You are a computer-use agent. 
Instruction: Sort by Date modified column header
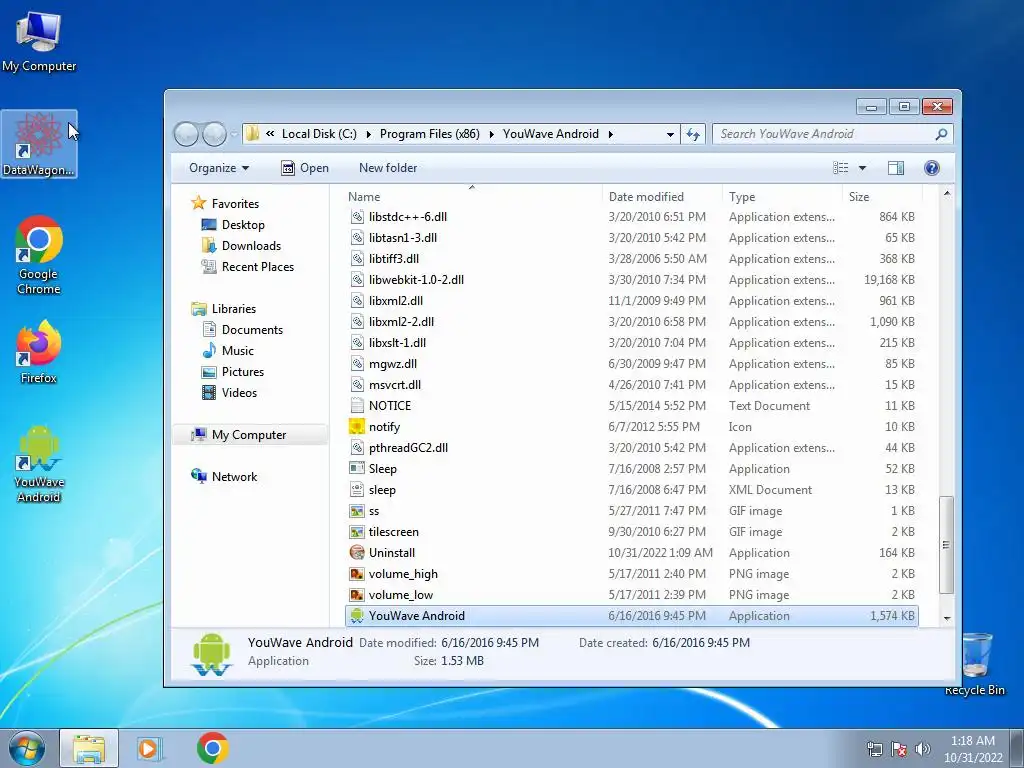pos(662,197)
